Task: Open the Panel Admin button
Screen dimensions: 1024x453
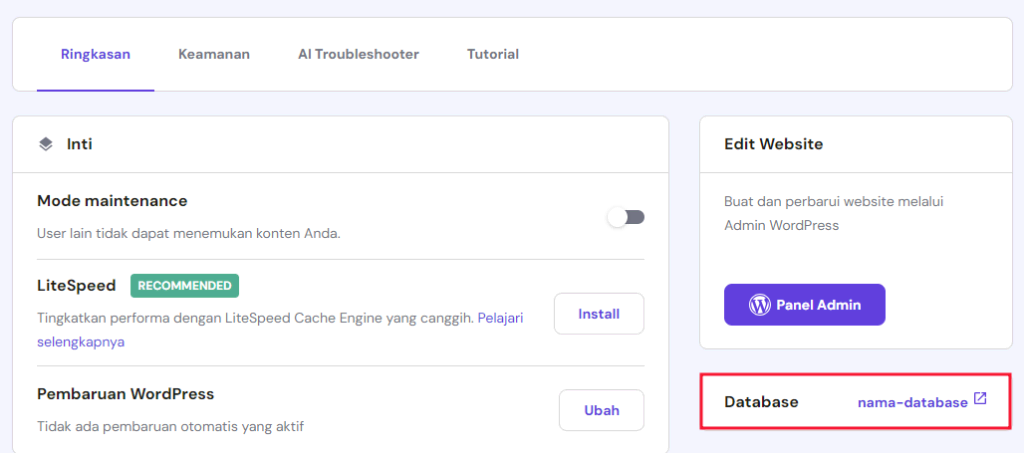Action: [x=805, y=304]
